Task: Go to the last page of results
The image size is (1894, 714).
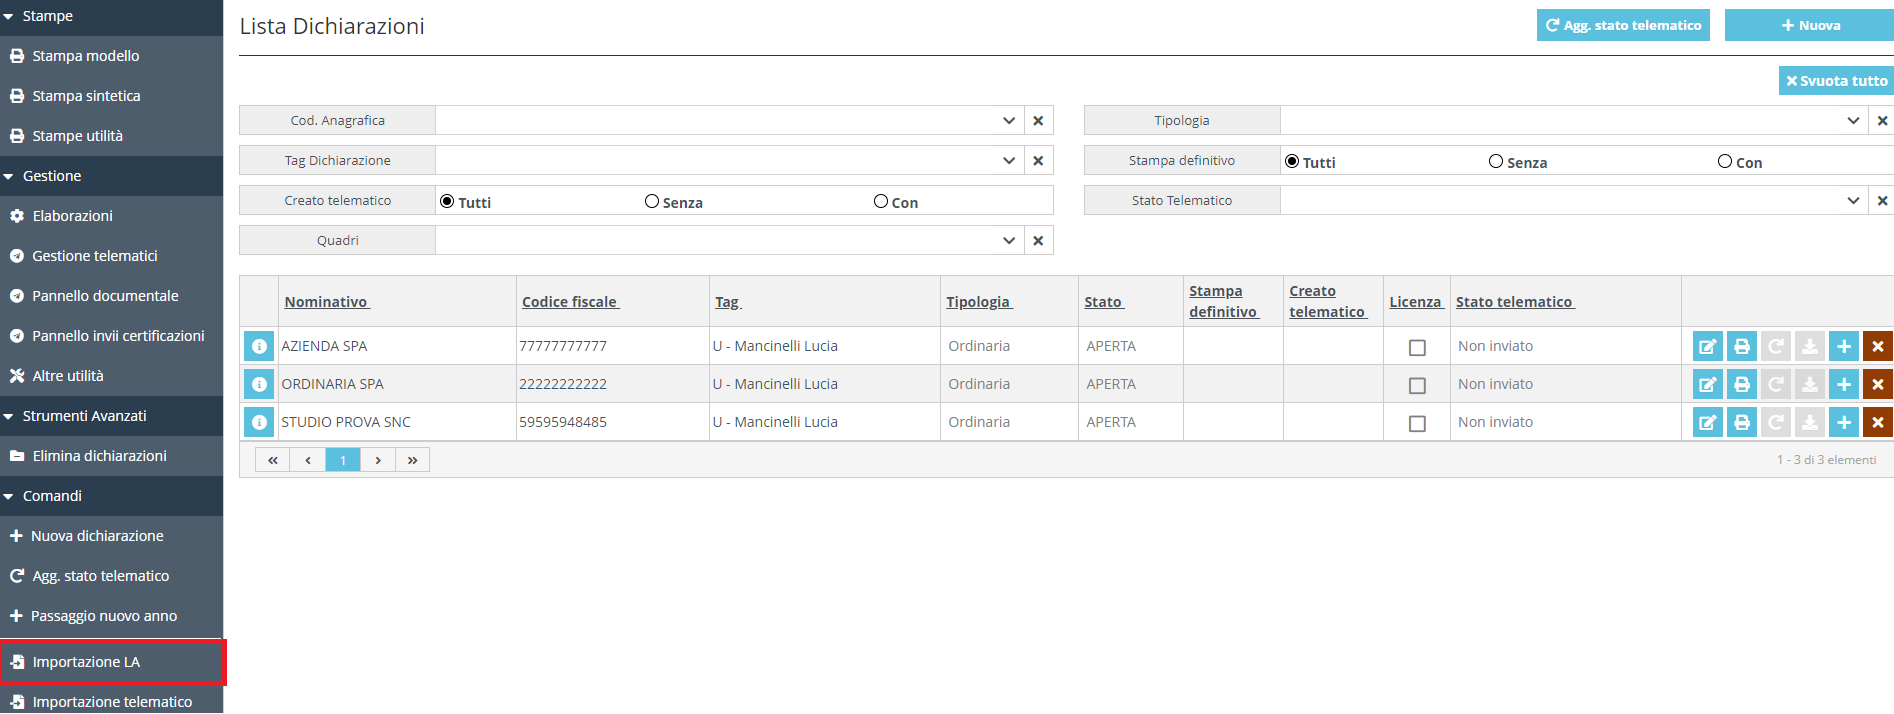Action: click(x=412, y=460)
